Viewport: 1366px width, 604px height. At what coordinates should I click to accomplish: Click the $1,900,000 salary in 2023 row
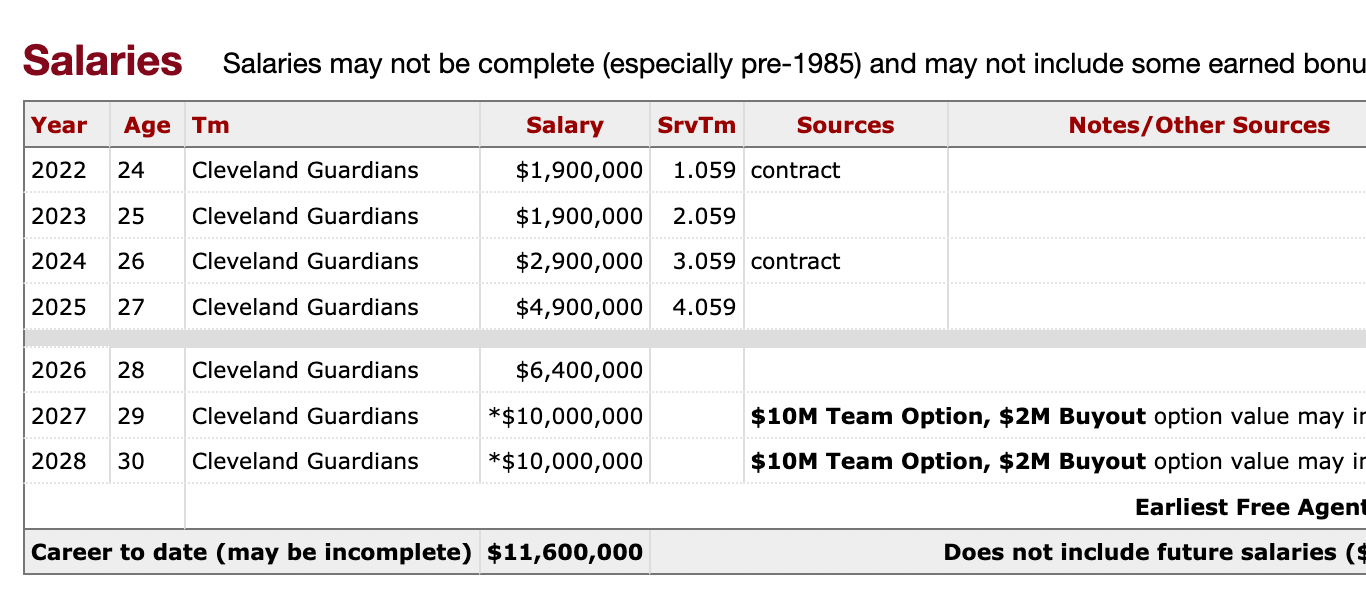[579, 216]
